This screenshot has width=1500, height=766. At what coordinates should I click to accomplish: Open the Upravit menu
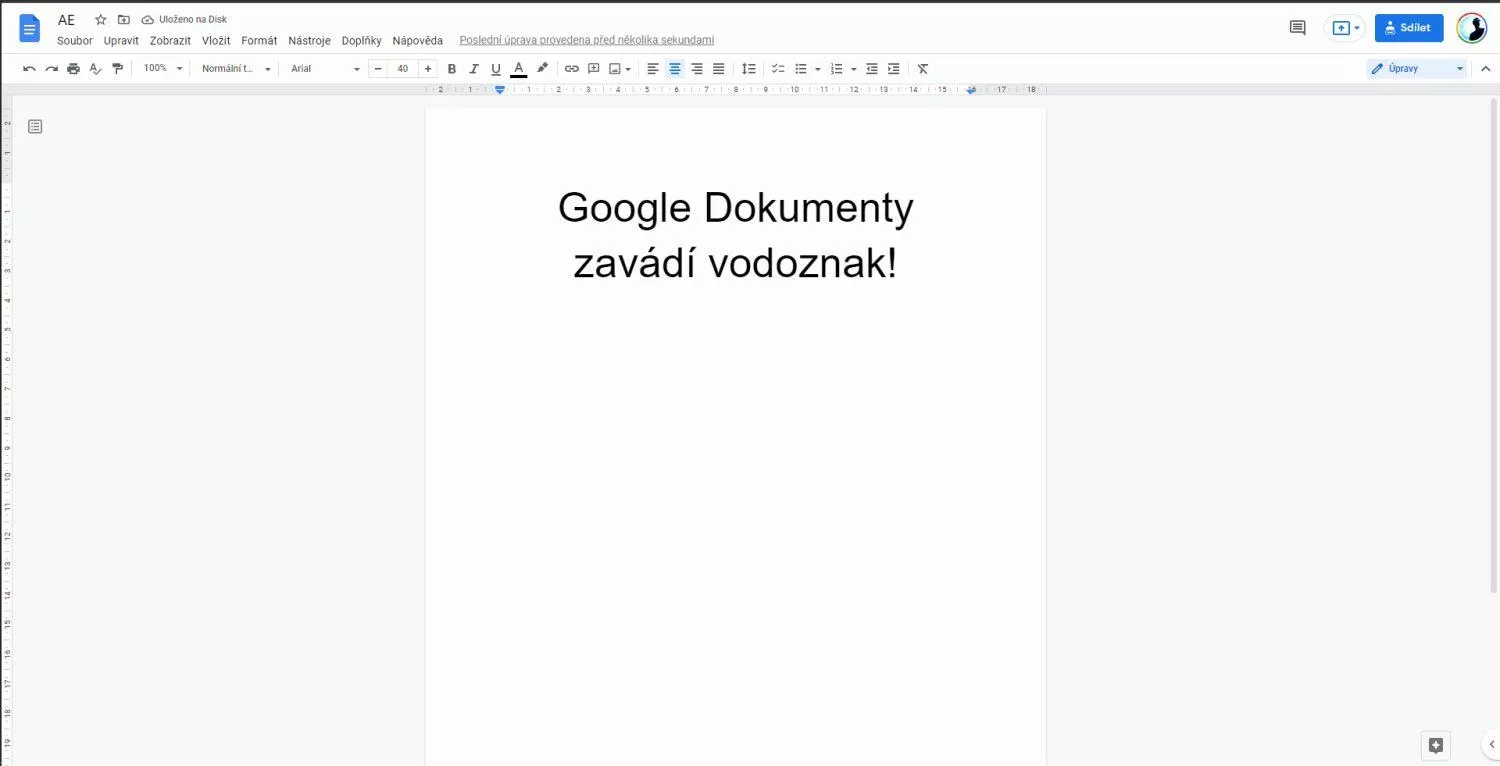[x=121, y=41]
